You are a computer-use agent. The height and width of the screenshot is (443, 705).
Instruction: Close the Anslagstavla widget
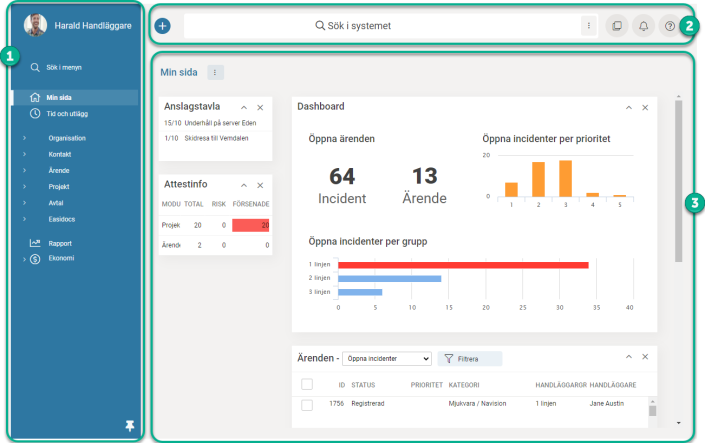[260, 107]
